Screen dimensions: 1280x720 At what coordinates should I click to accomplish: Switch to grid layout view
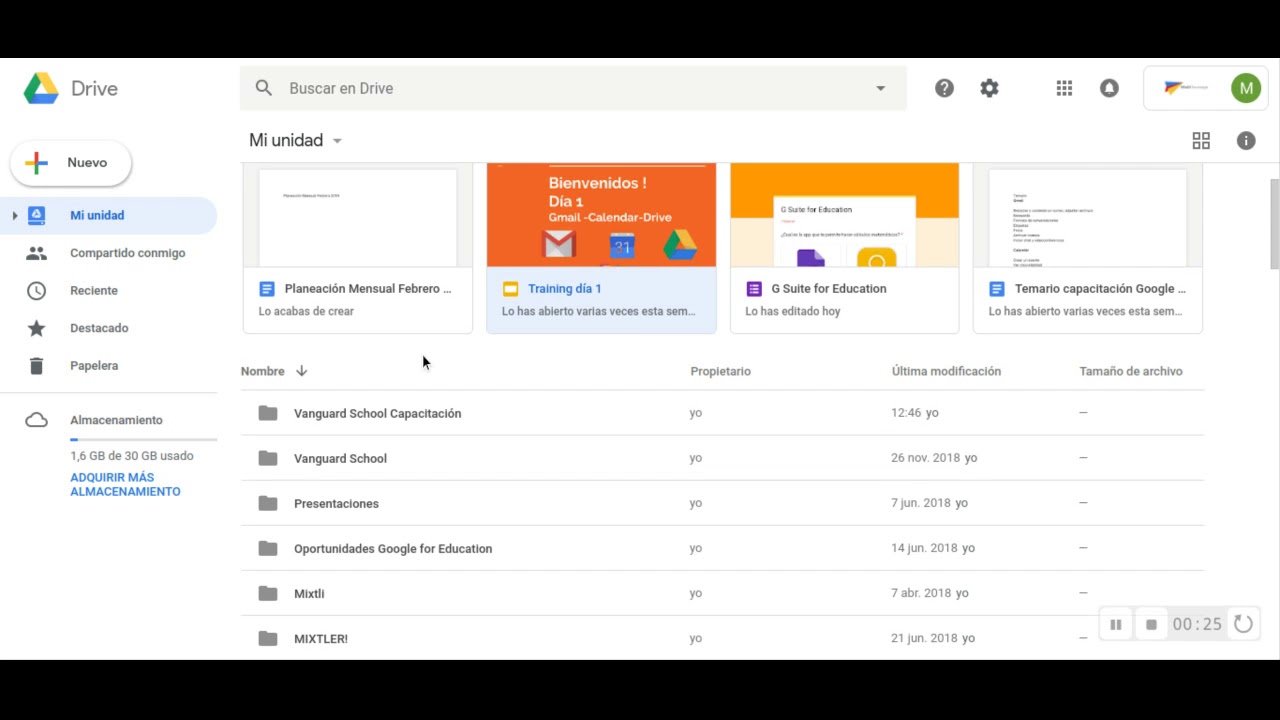[x=1201, y=141]
